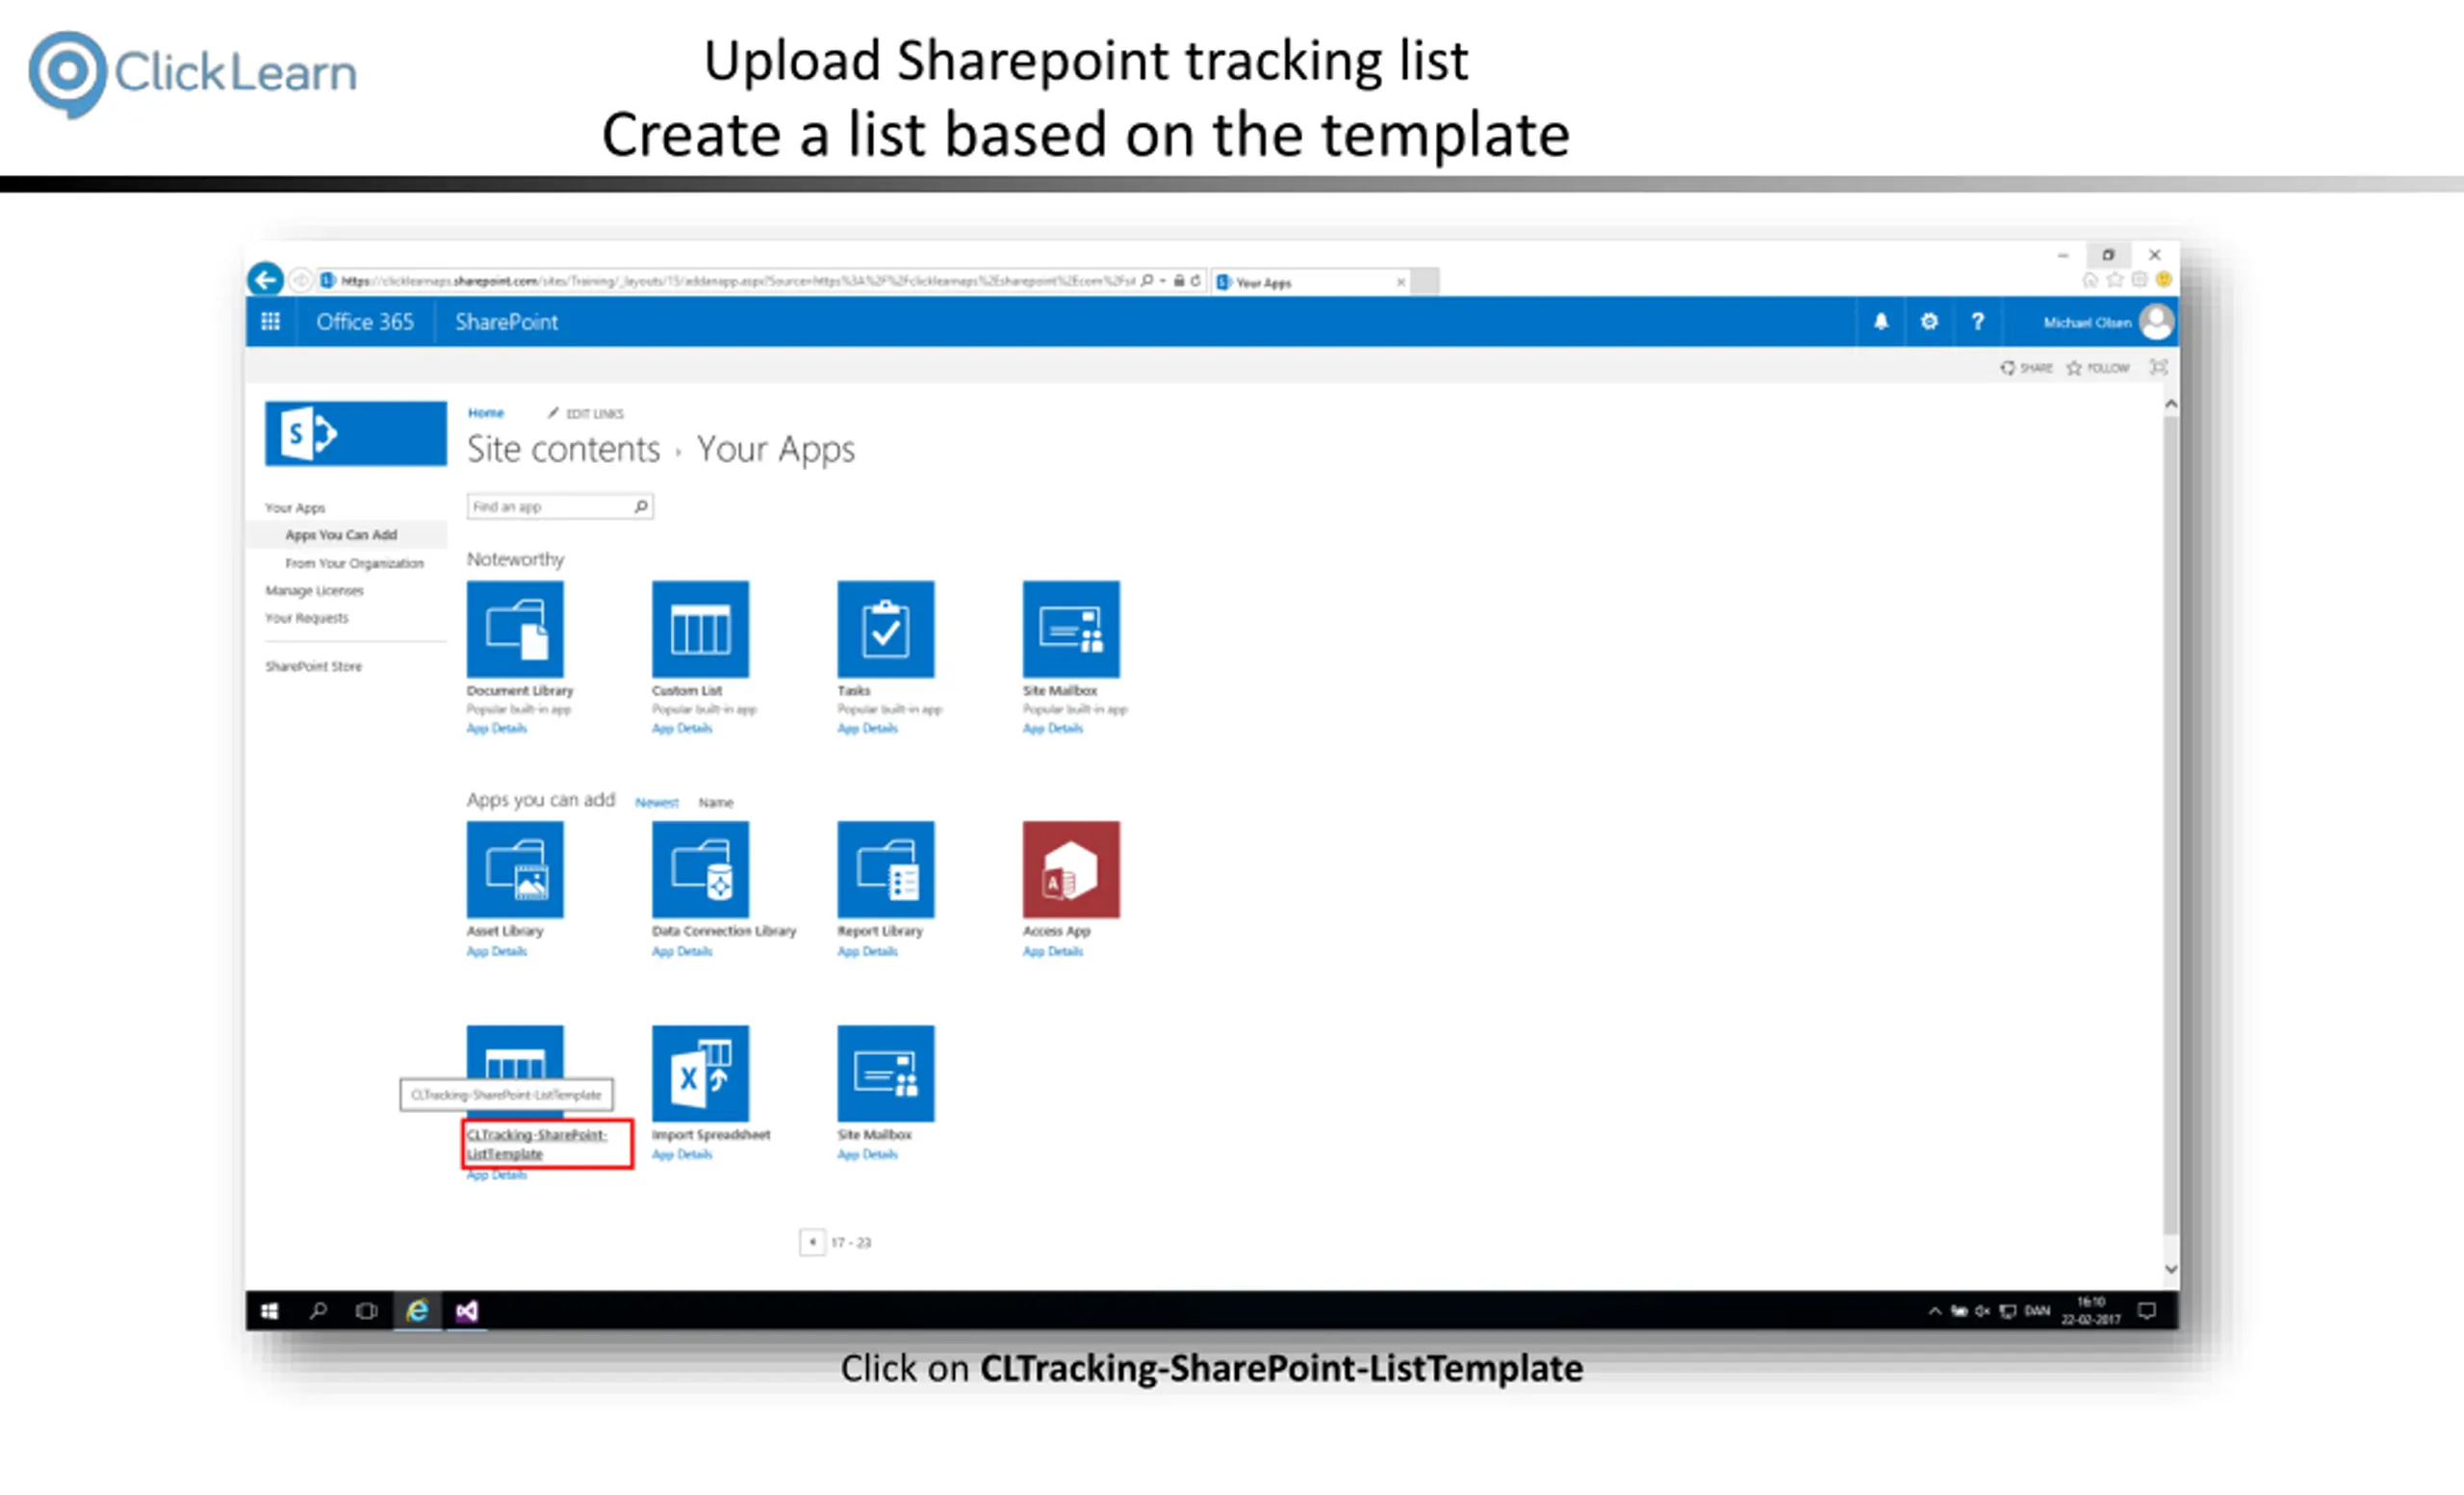Click the browser address bar
Screen dimensions: 2464x1495
tap(737, 281)
